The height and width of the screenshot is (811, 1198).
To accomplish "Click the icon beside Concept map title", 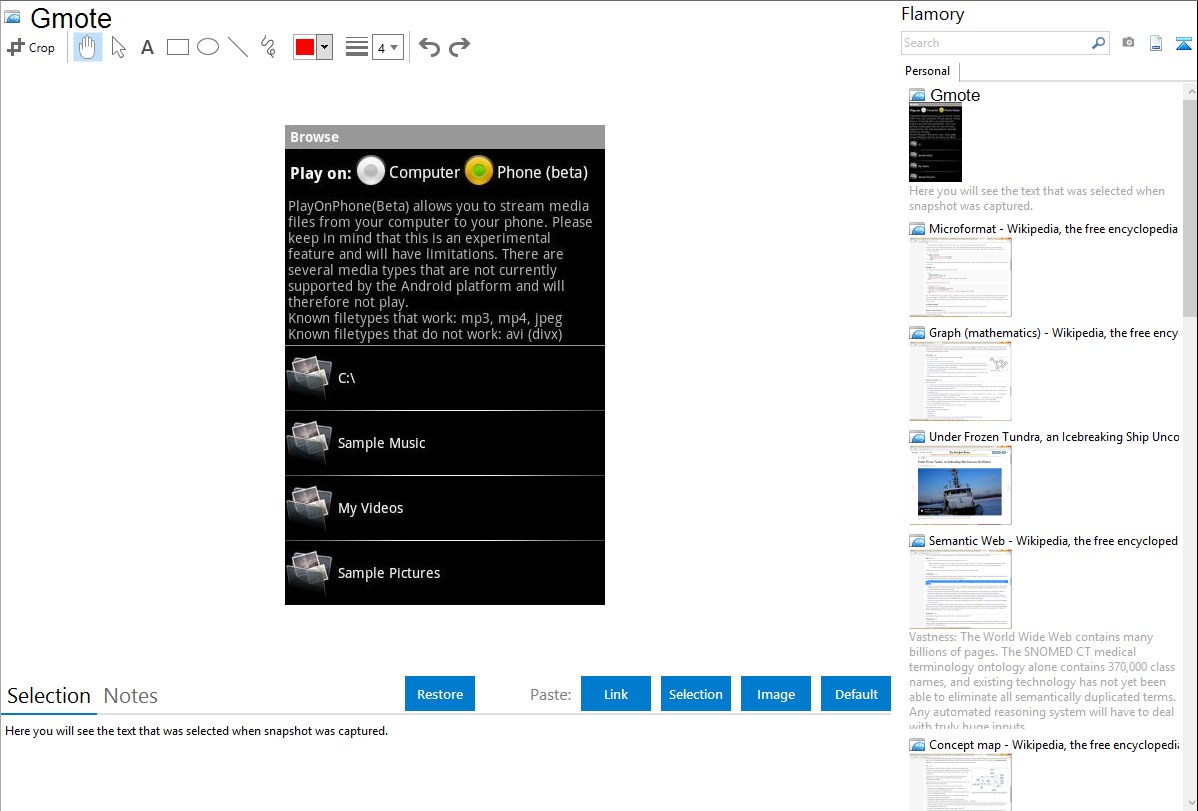I will [x=917, y=745].
